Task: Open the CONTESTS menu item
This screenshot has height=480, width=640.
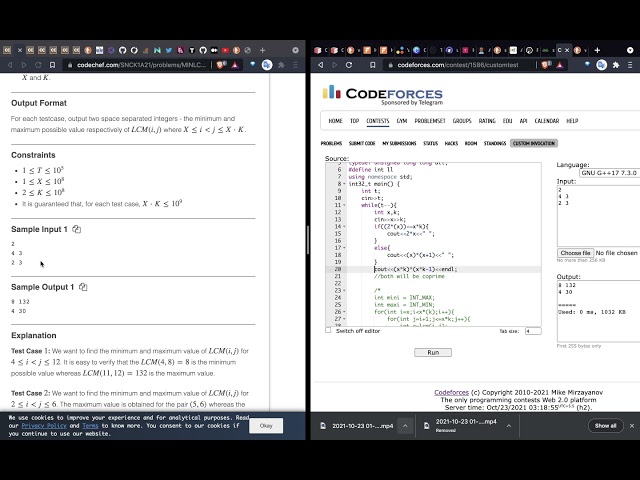Action: [x=378, y=121]
